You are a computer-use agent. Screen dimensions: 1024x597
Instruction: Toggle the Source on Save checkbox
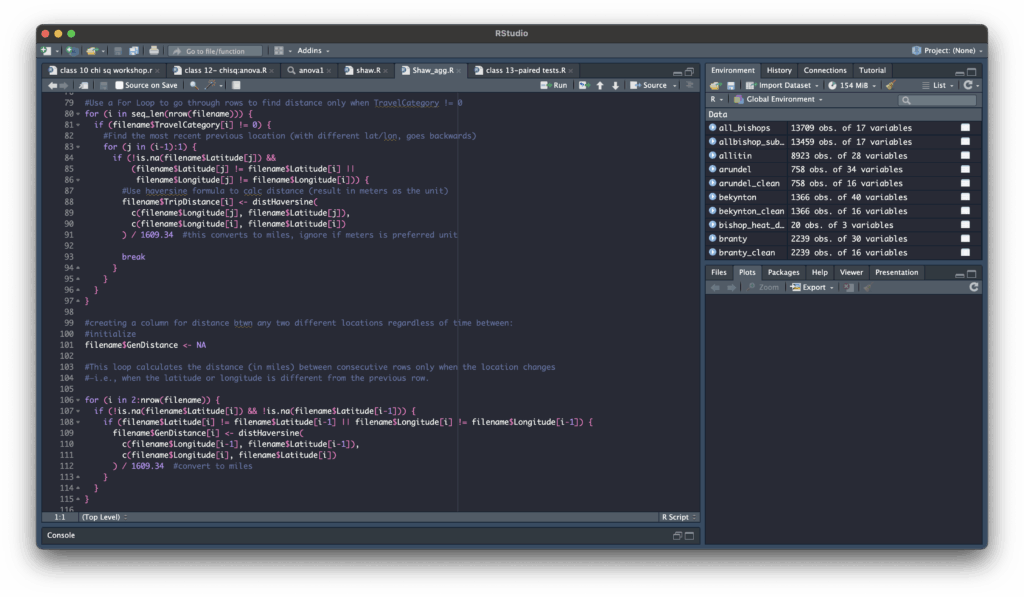(120, 85)
